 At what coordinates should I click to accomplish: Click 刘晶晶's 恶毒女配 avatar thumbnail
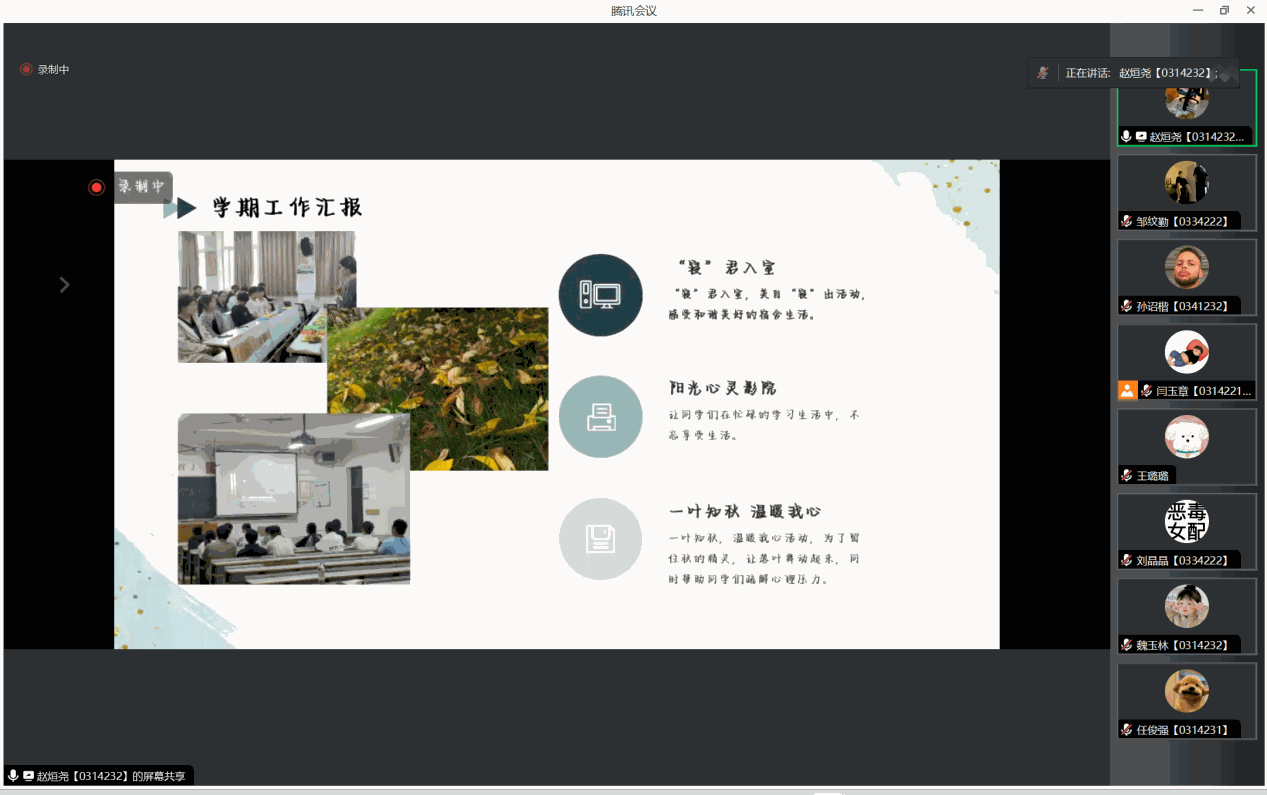tap(1186, 521)
